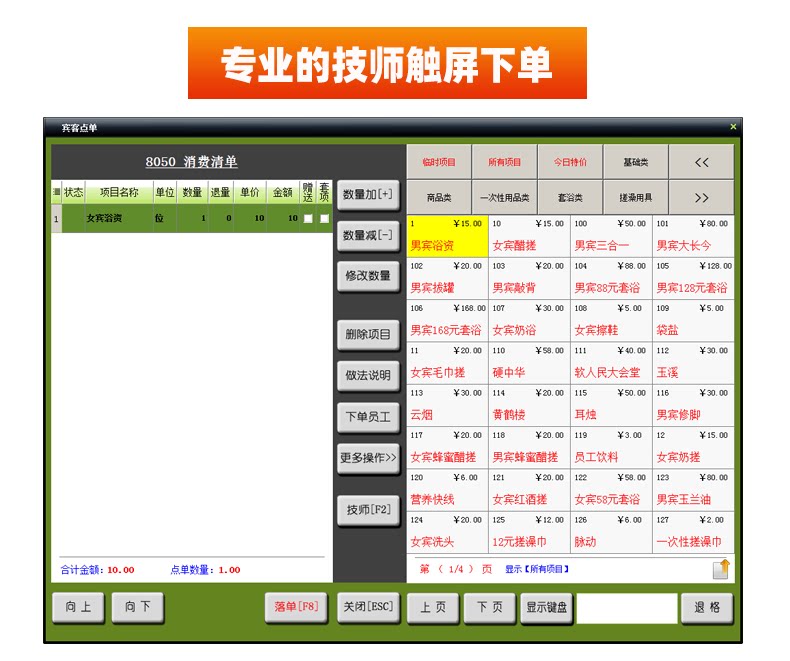This screenshot has height=661, width=790.
Task: Add item 男宾拔罐
Action: (x=447, y=278)
